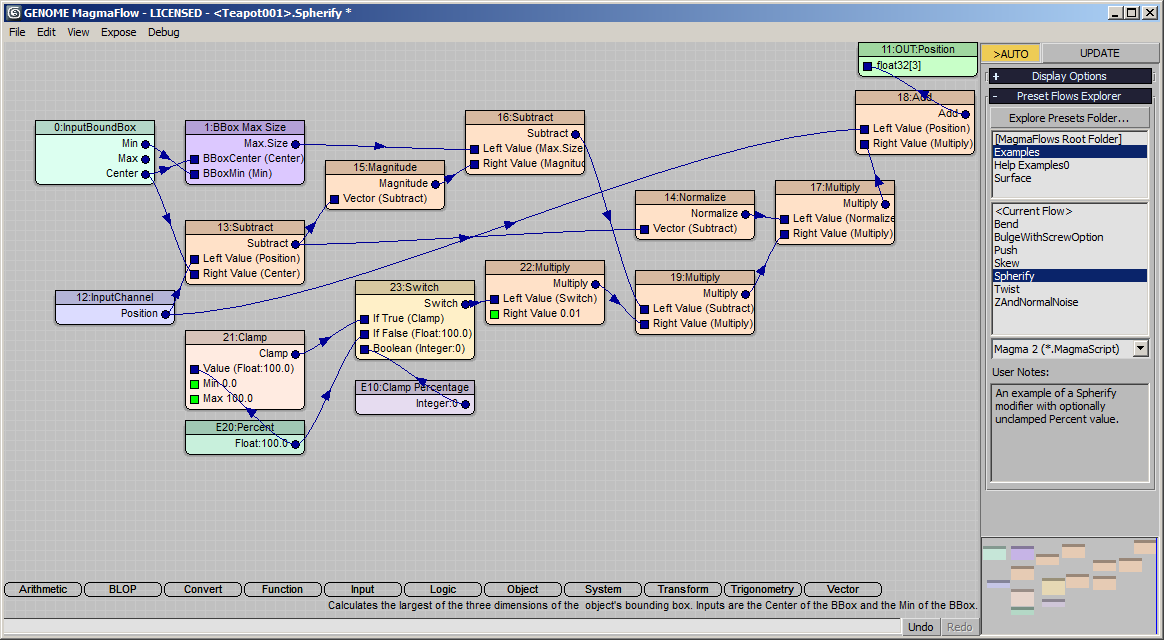Click the 14:Normalize output socket
The image size is (1164, 640).
[745, 214]
